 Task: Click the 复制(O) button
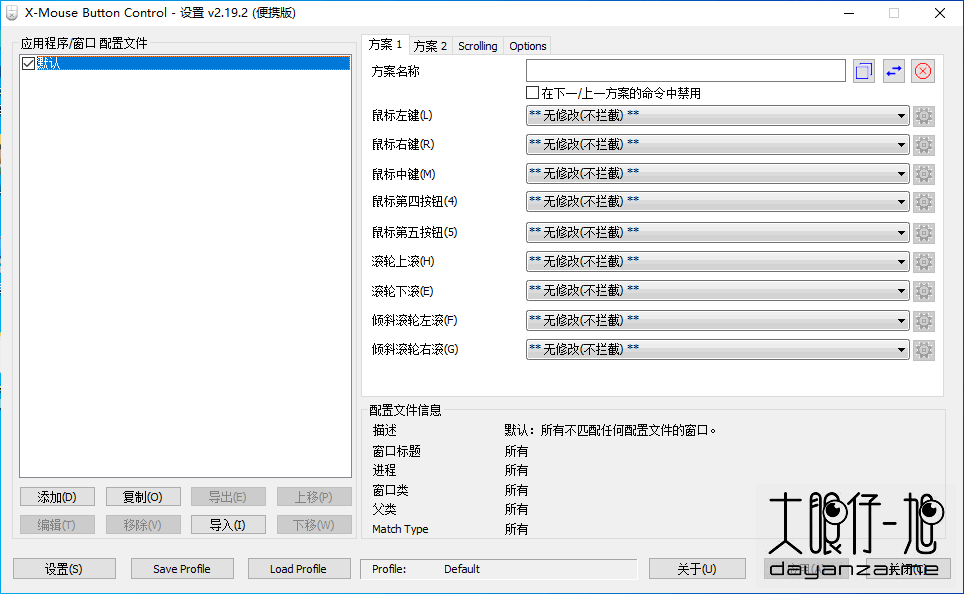coord(143,497)
